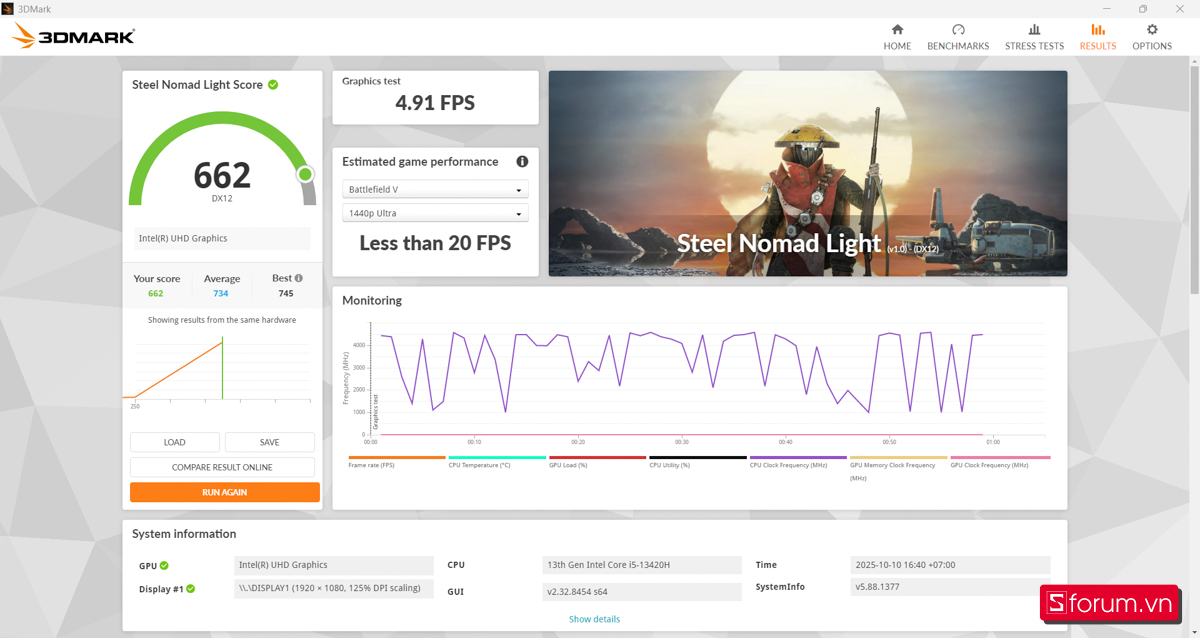Click the Display #1 value field

(334, 589)
